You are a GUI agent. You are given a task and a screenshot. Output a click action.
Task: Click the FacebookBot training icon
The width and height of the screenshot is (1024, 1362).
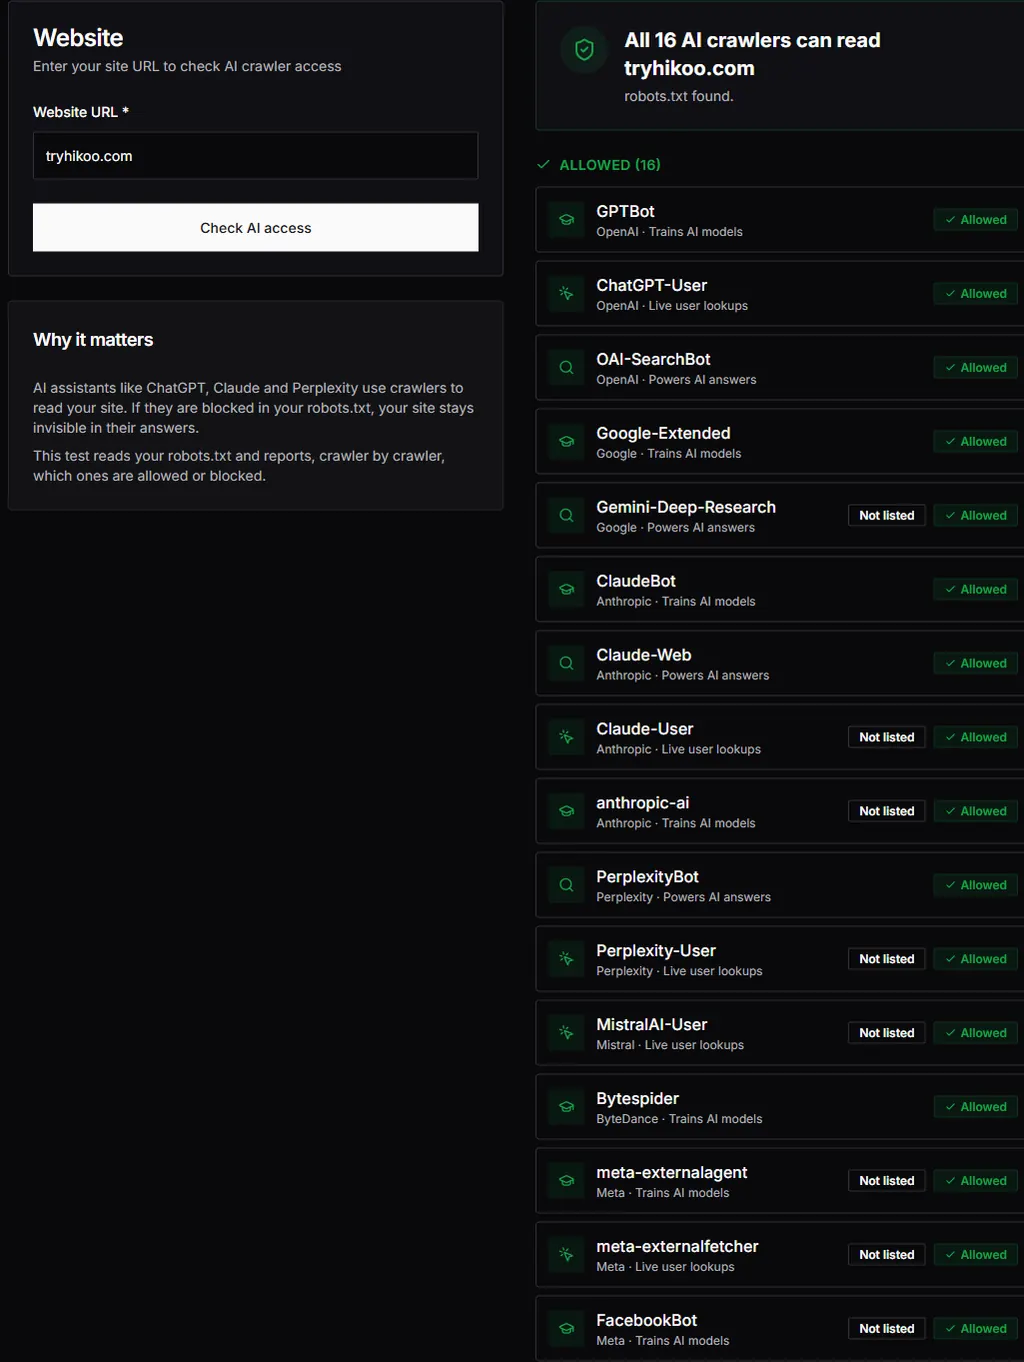pyautogui.click(x=566, y=1330)
